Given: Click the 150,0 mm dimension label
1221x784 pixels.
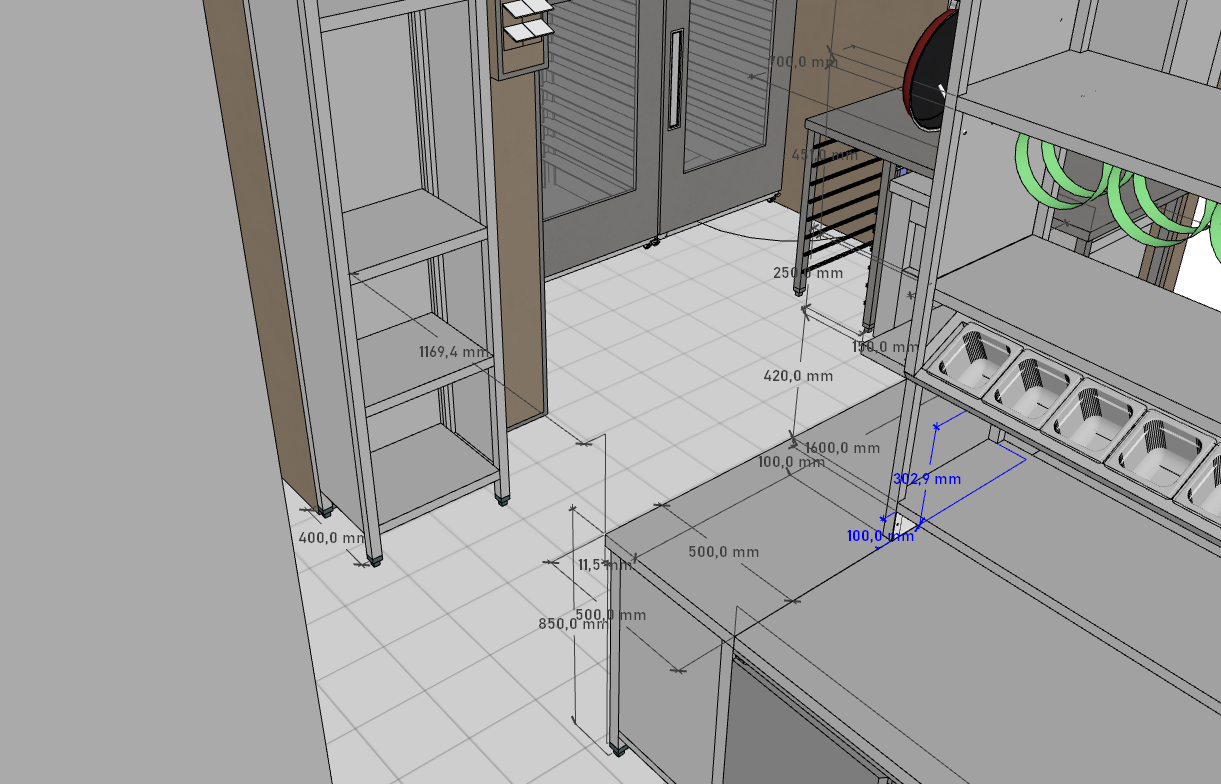Looking at the screenshot, I should (884, 347).
